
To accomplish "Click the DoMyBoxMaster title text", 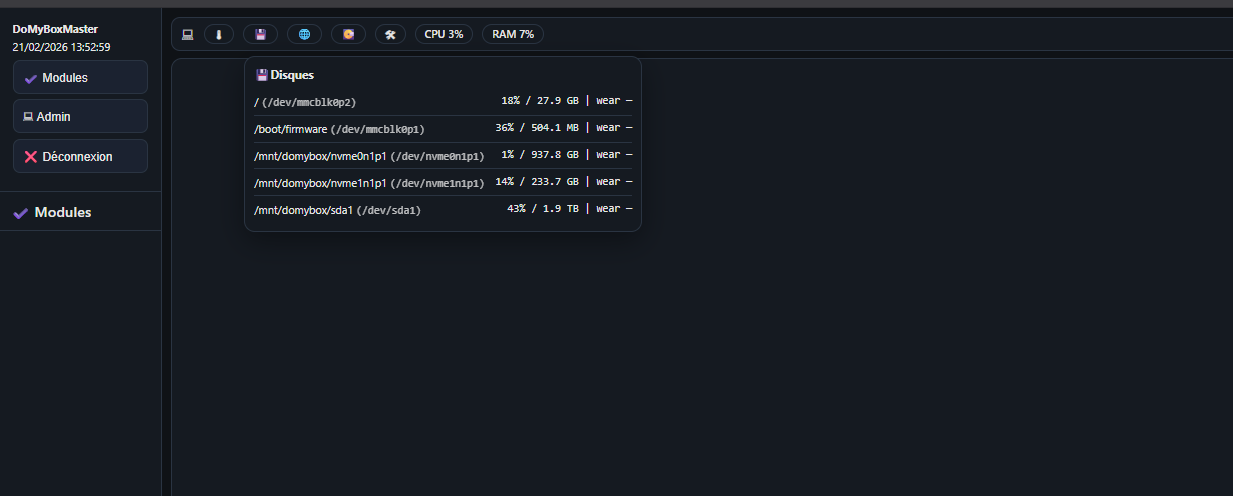I will point(55,29).
